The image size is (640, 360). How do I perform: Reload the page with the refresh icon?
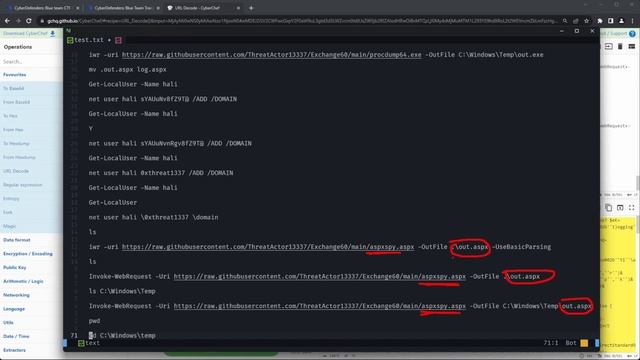pos(29,20)
